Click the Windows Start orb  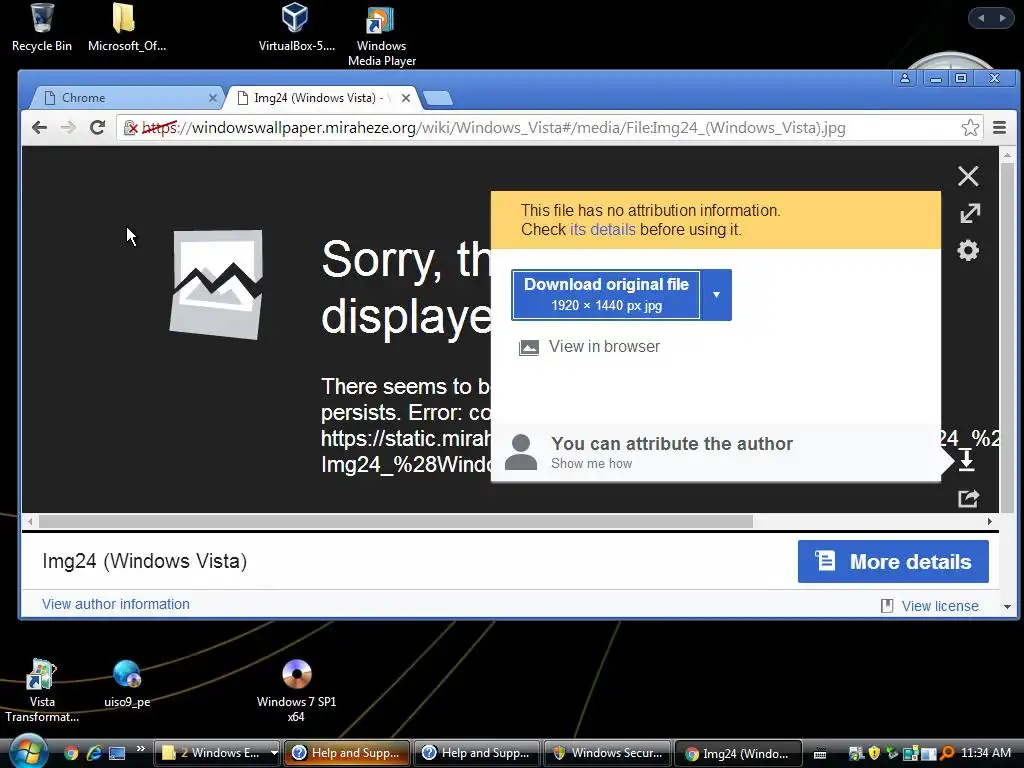(x=28, y=751)
